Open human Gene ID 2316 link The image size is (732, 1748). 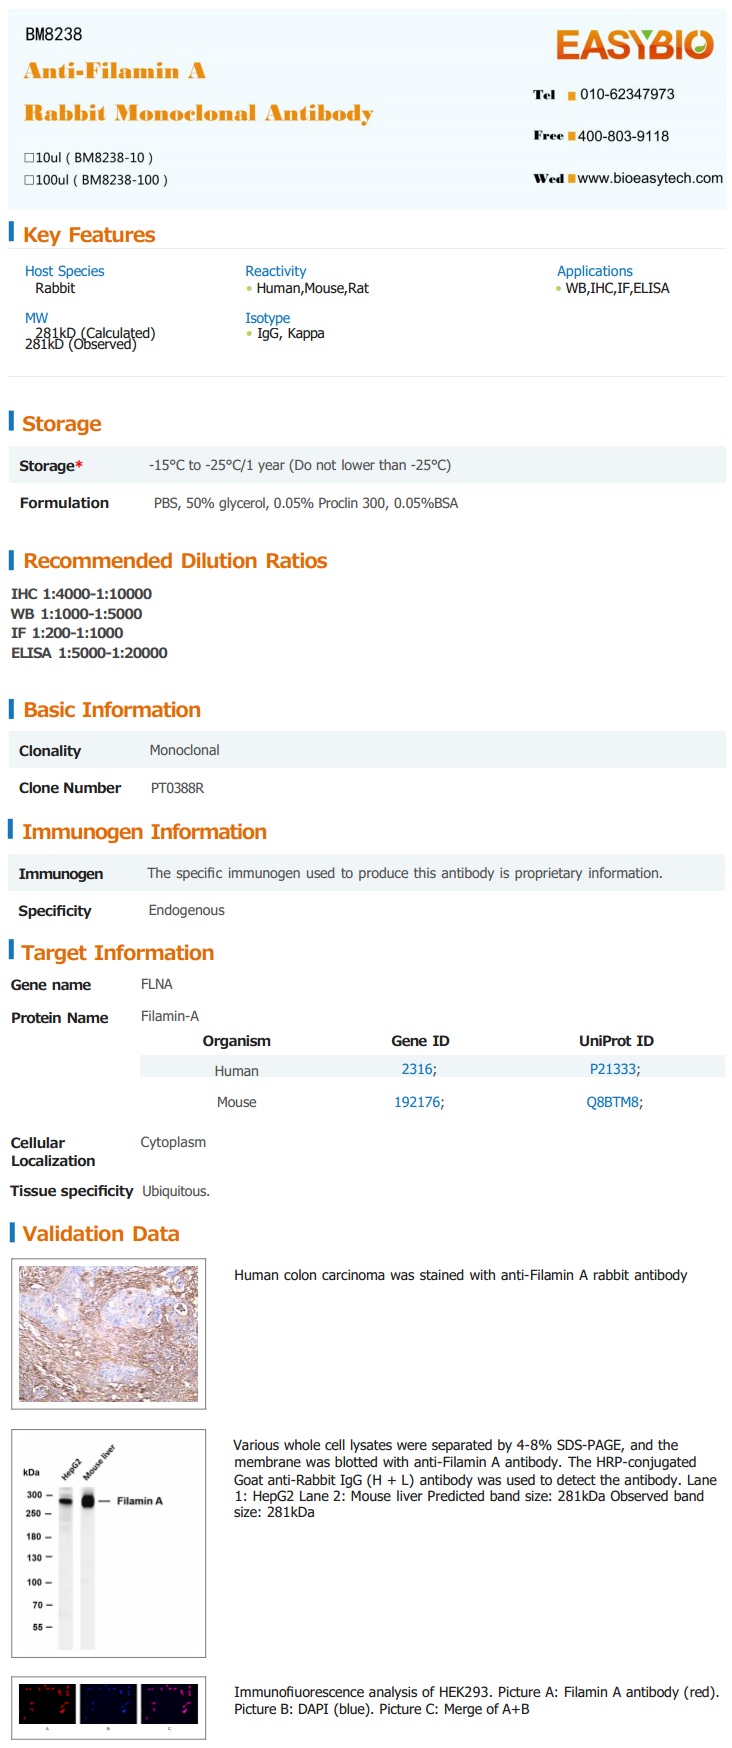point(419,1069)
